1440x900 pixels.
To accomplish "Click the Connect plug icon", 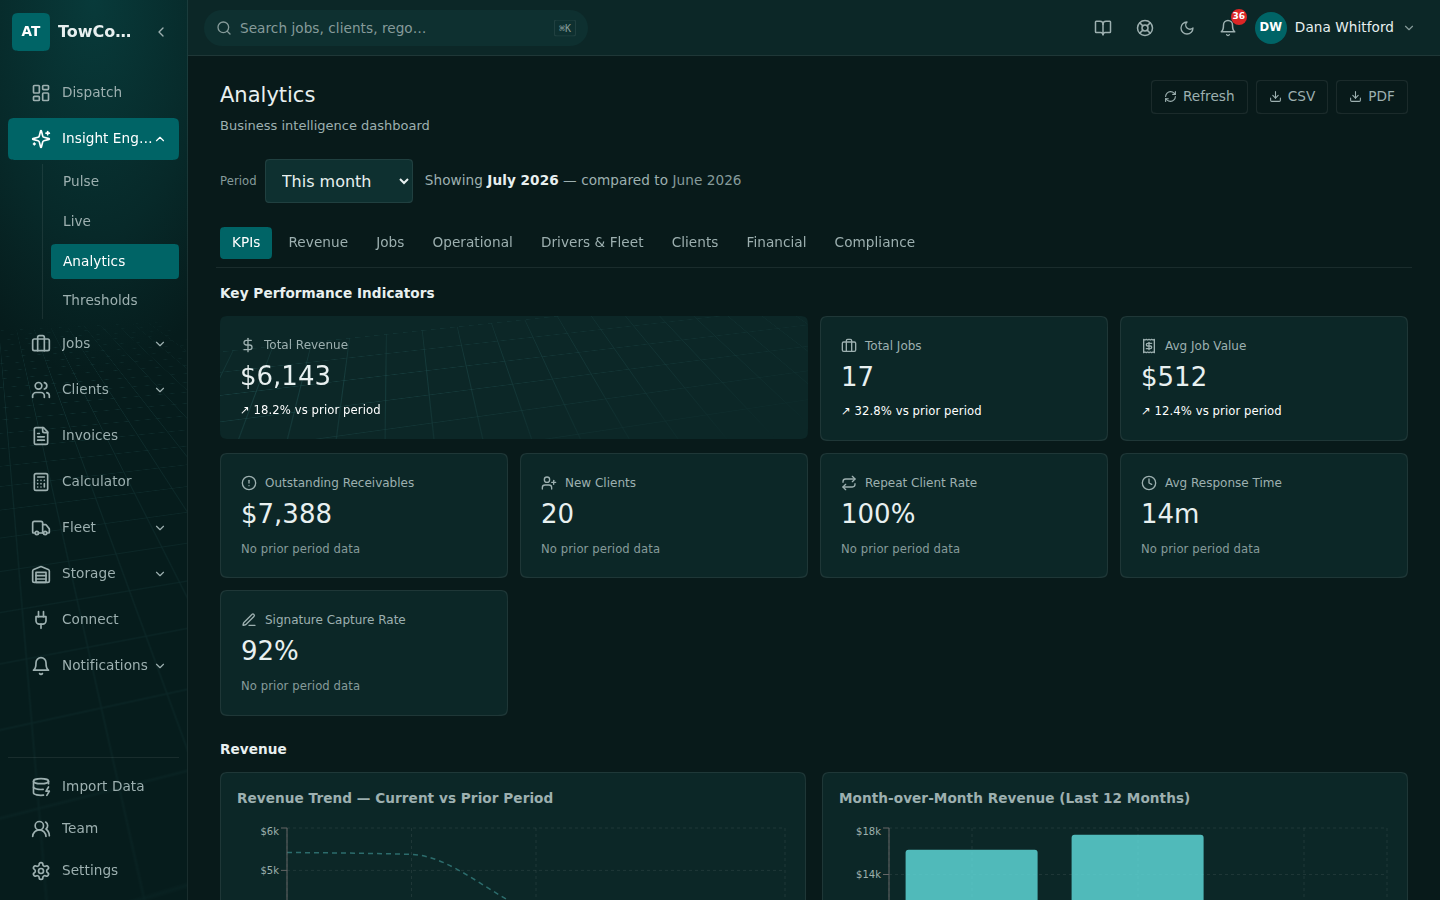I will 41,620.
